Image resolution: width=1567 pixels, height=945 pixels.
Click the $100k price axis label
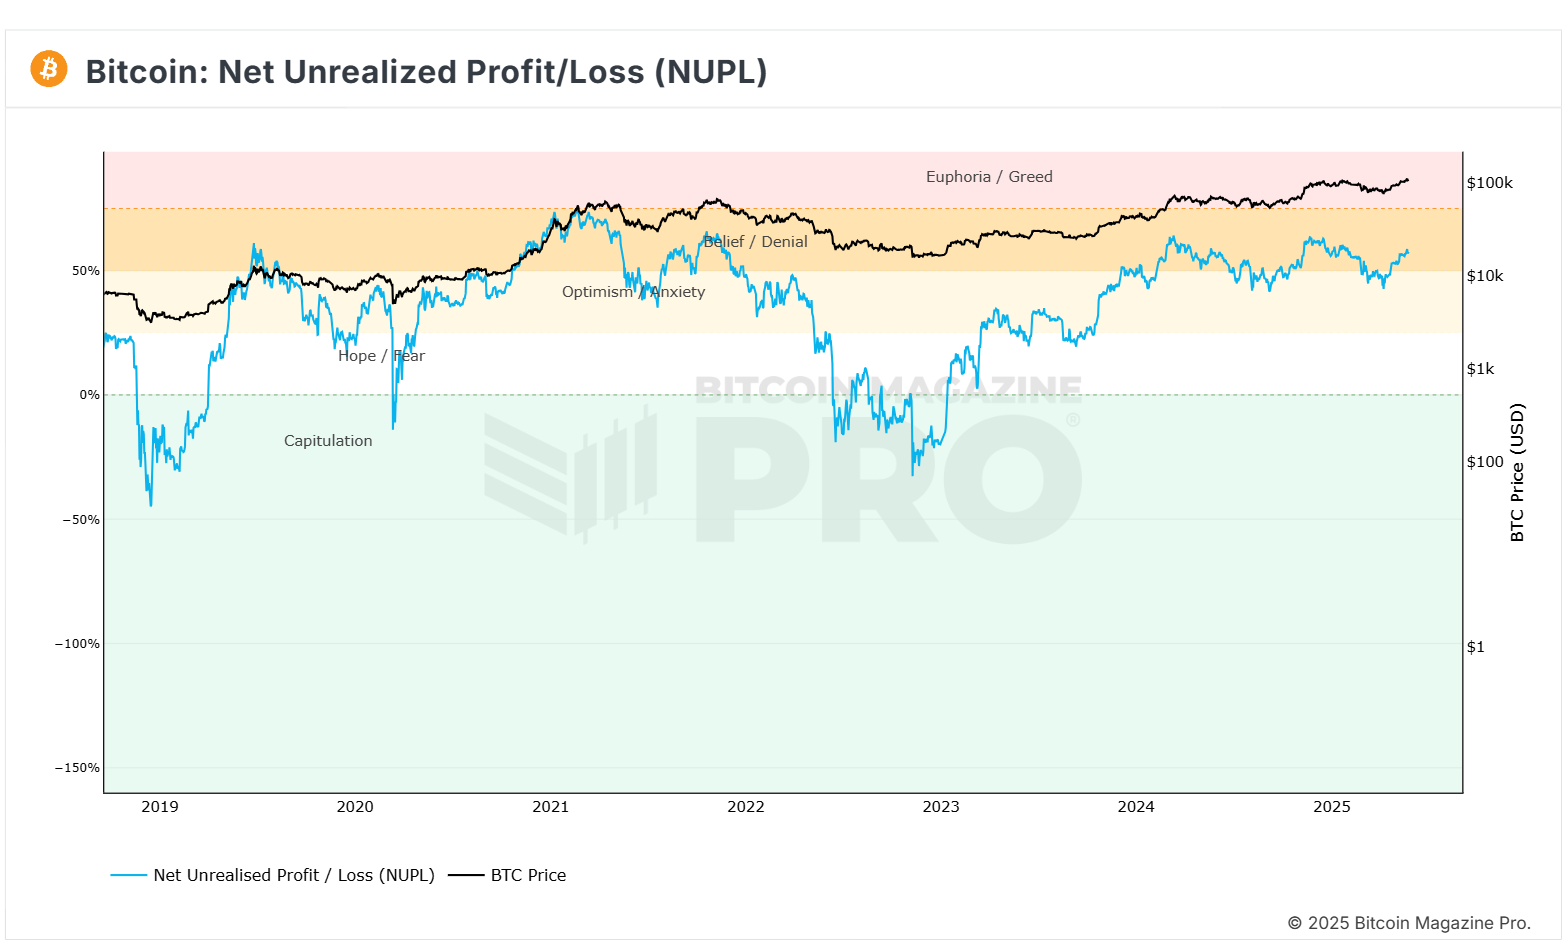(1489, 183)
